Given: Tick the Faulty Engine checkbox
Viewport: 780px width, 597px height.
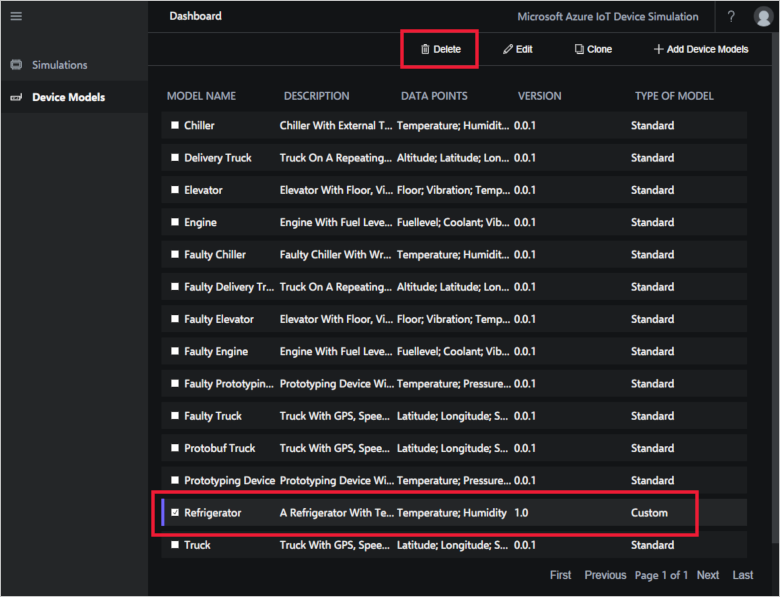Looking at the screenshot, I should click(175, 351).
